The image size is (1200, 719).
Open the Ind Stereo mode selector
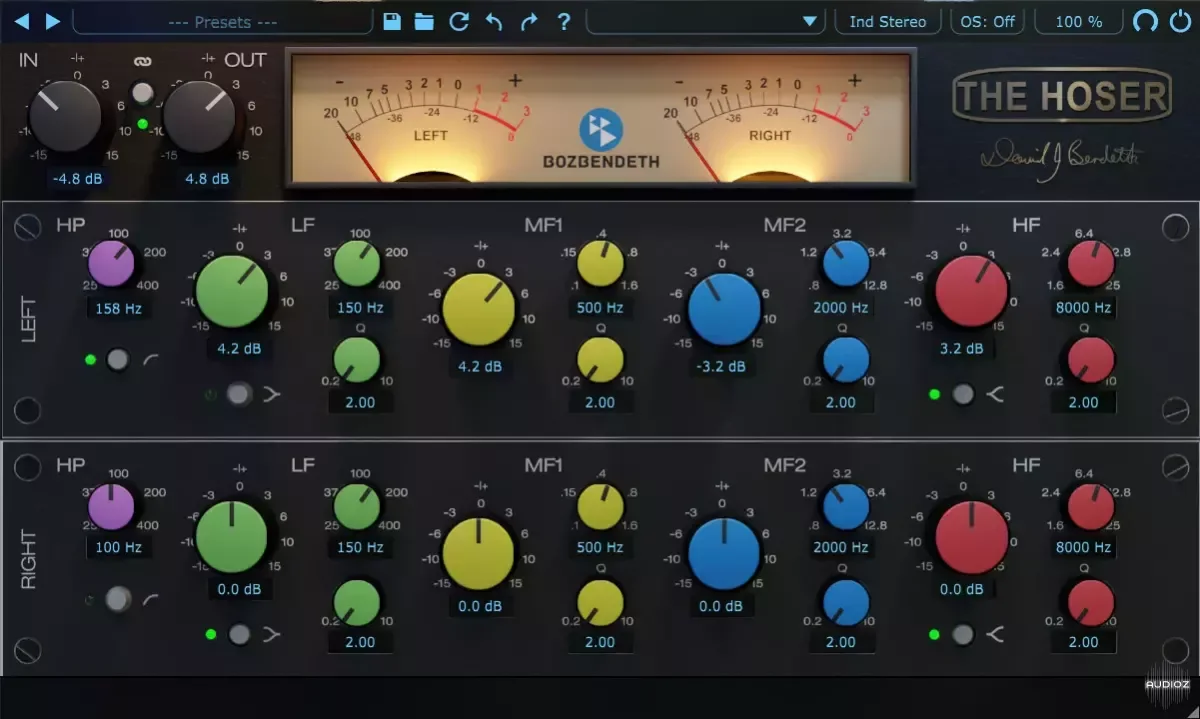point(888,21)
